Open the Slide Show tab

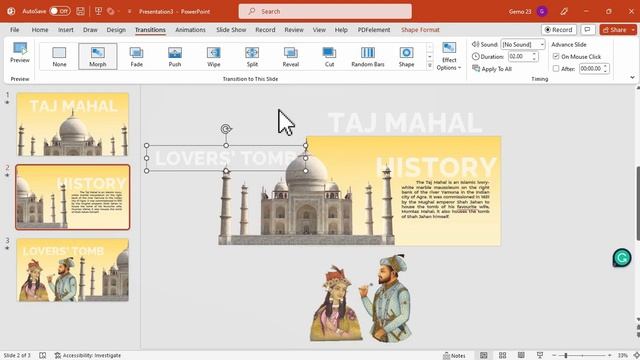231,30
